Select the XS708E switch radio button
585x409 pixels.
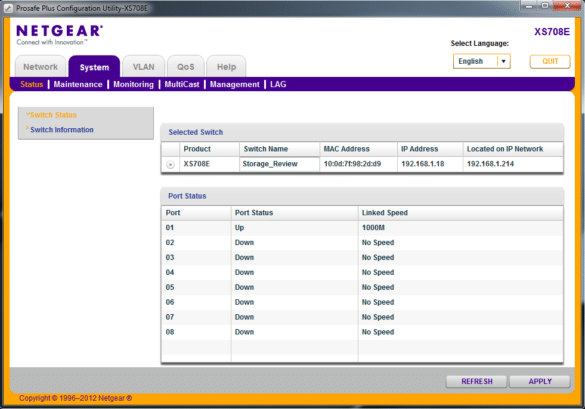[171, 164]
